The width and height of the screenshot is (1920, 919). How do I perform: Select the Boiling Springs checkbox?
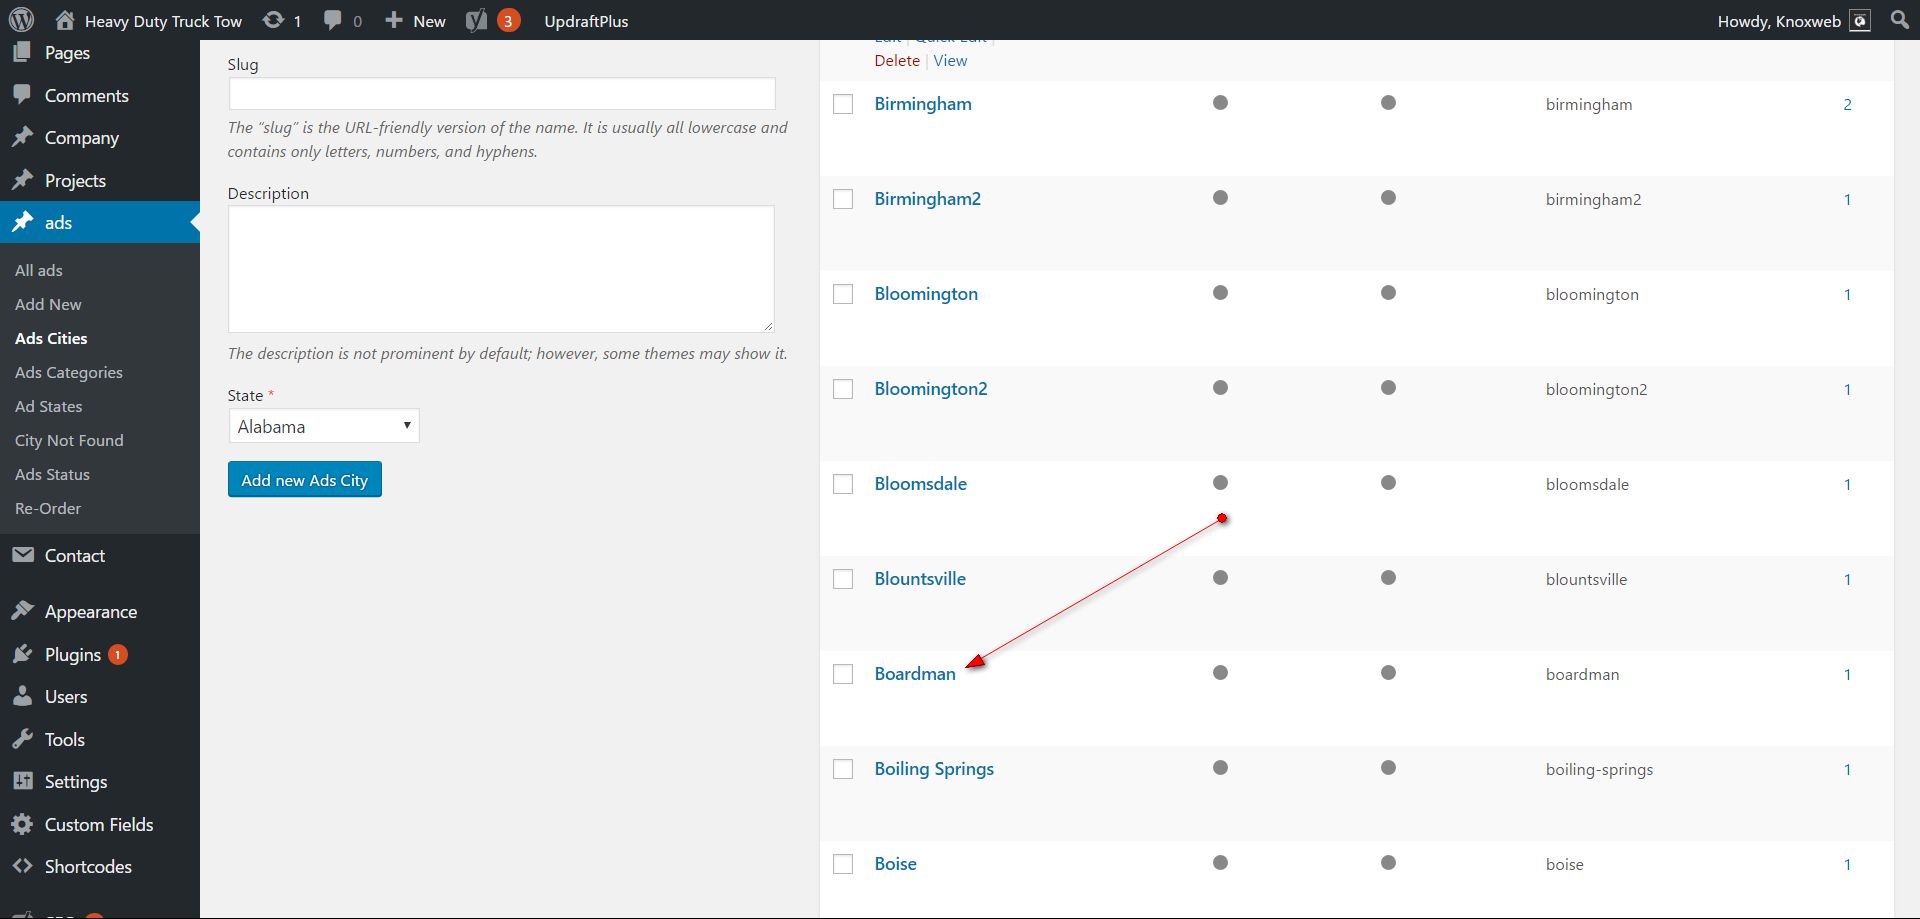(x=843, y=769)
